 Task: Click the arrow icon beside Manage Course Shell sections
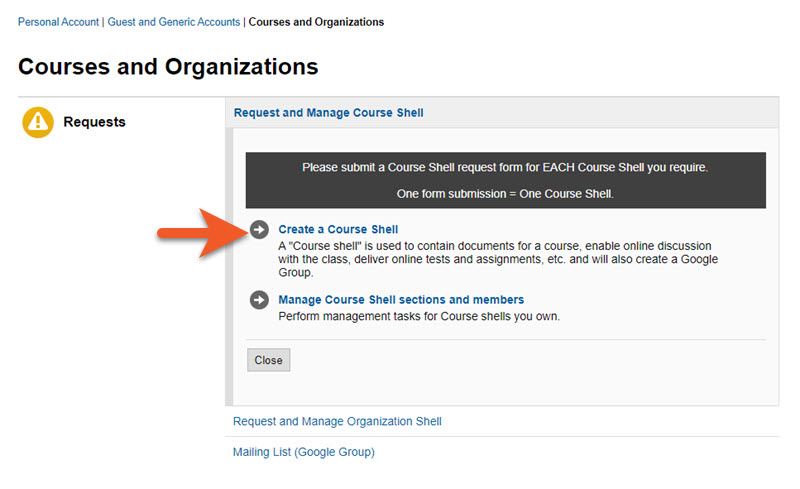pos(259,300)
